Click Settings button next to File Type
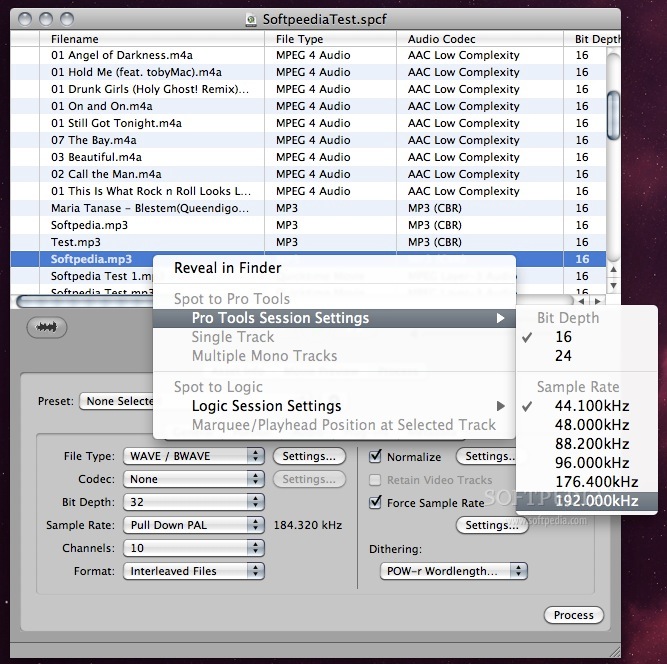The image size is (667, 664). 309,456
